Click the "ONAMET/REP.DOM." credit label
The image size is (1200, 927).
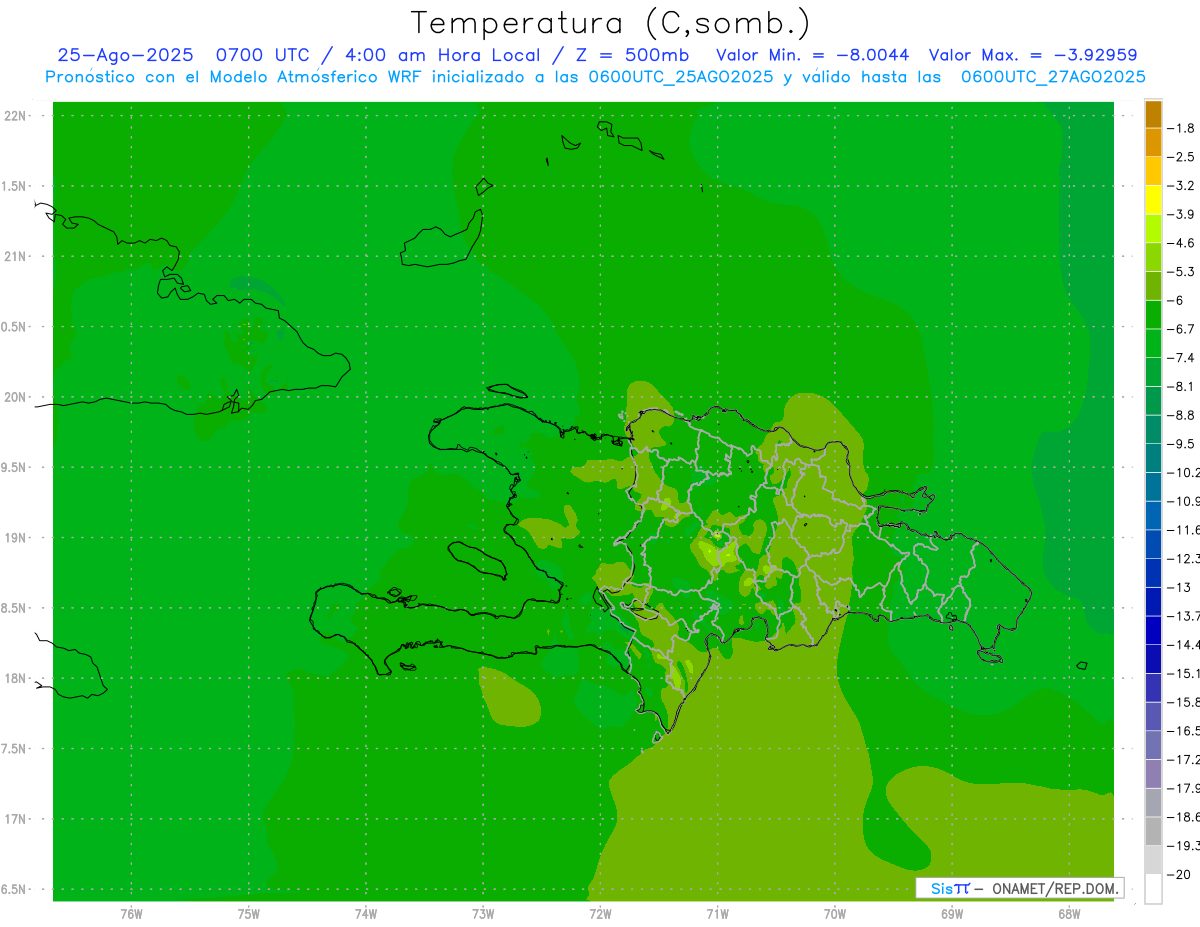[x=1054, y=888]
